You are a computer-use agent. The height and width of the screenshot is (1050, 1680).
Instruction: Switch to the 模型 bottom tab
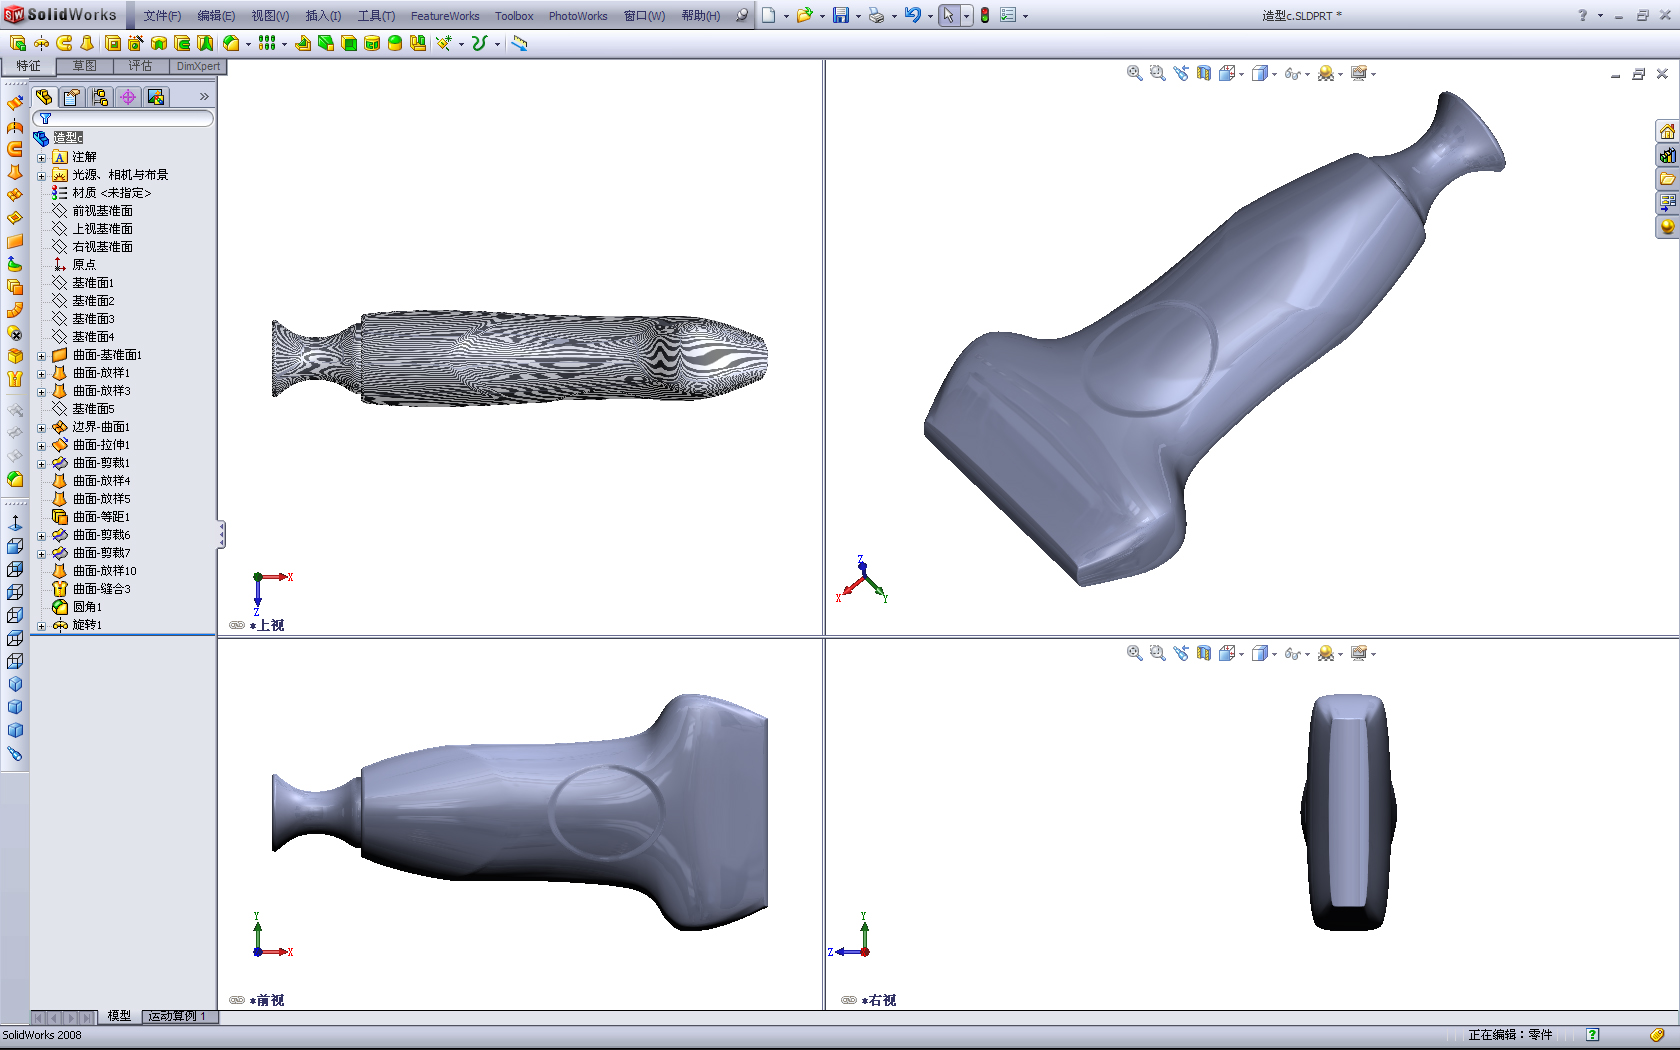119,1016
